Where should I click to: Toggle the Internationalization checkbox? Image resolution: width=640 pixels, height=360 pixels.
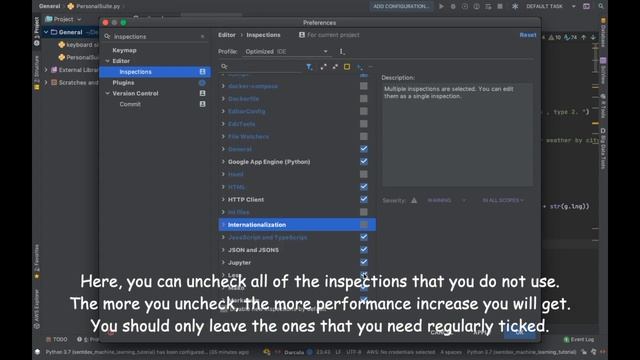point(364,224)
